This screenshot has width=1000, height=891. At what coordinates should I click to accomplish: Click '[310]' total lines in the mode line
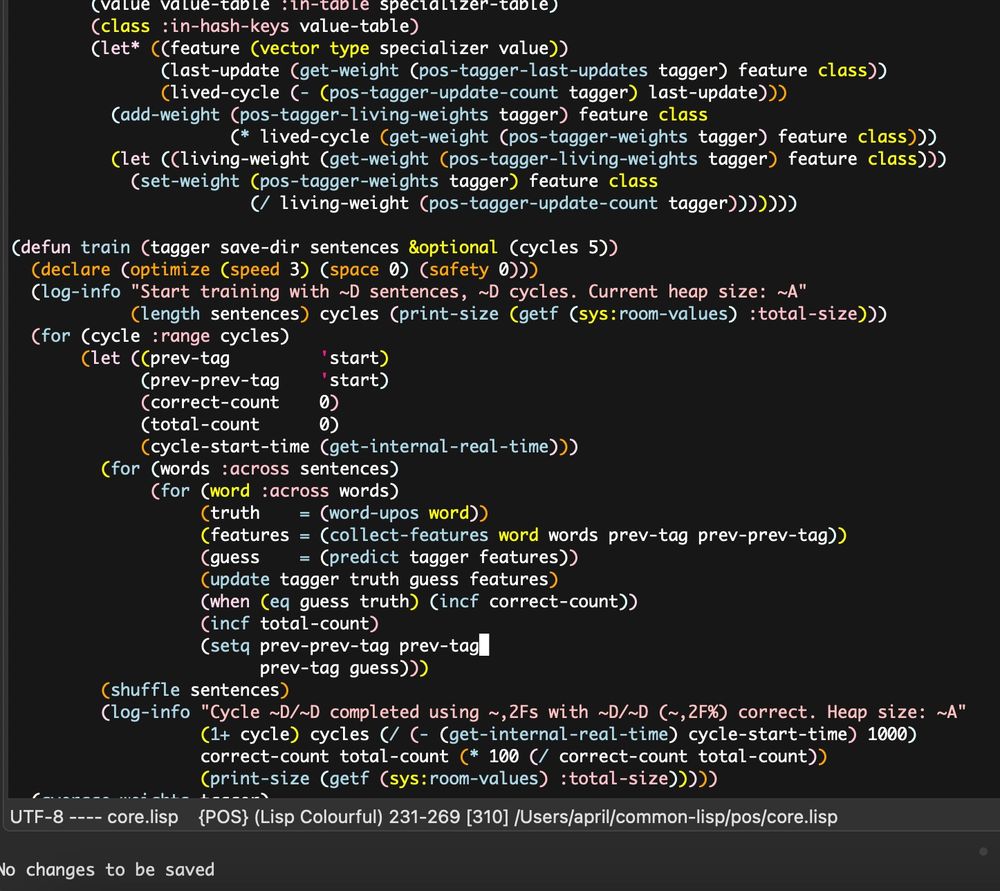pyautogui.click(x=487, y=817)
